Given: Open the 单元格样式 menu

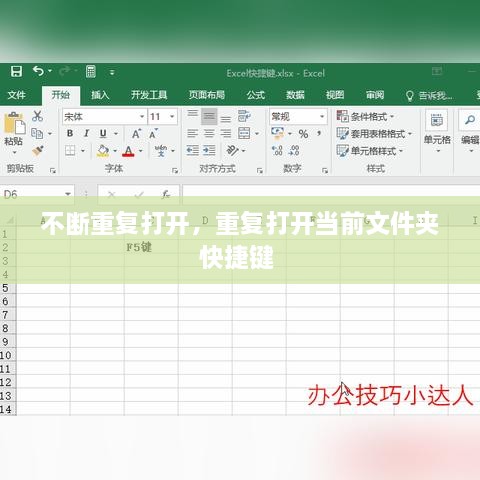Looking at the screenshot, I should pos(370,151).
